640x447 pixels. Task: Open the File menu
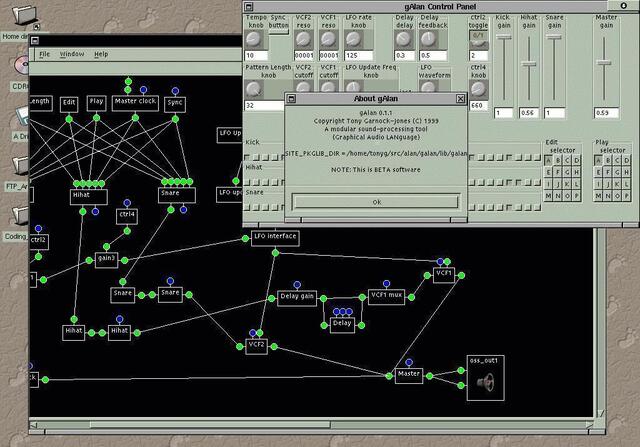coord(44,53)
